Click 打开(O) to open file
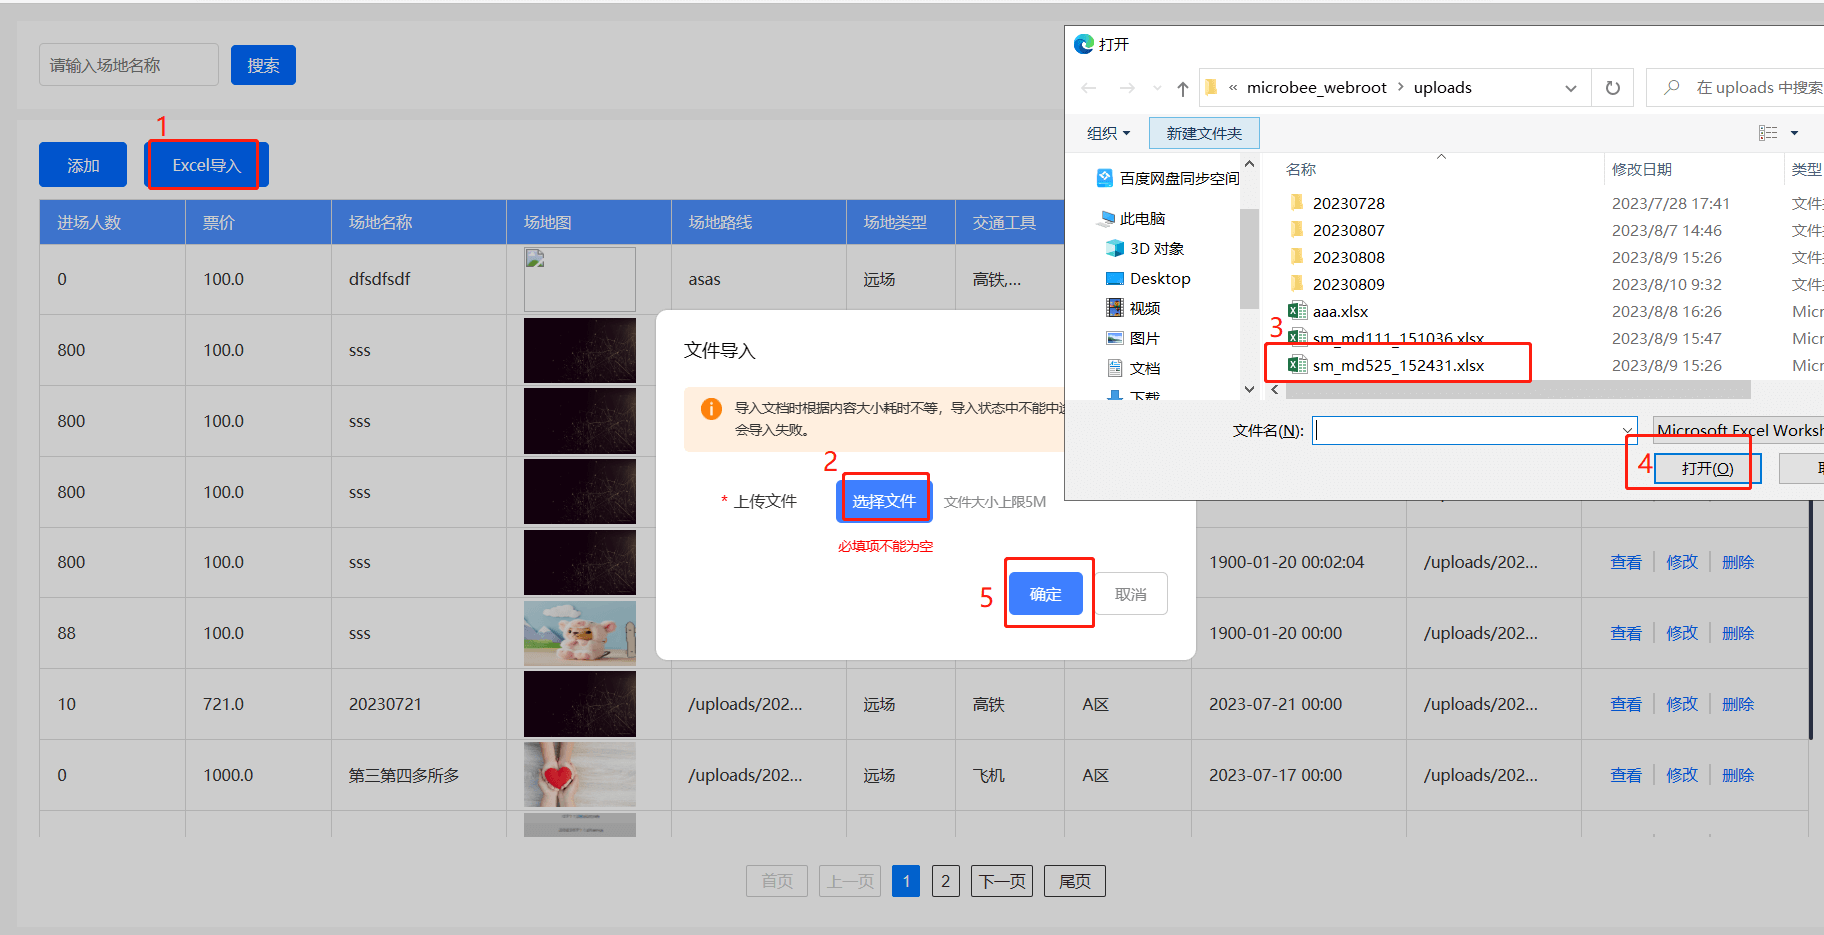The height and width of the screenshot is (935, 1824). [x=1706, y=469]
